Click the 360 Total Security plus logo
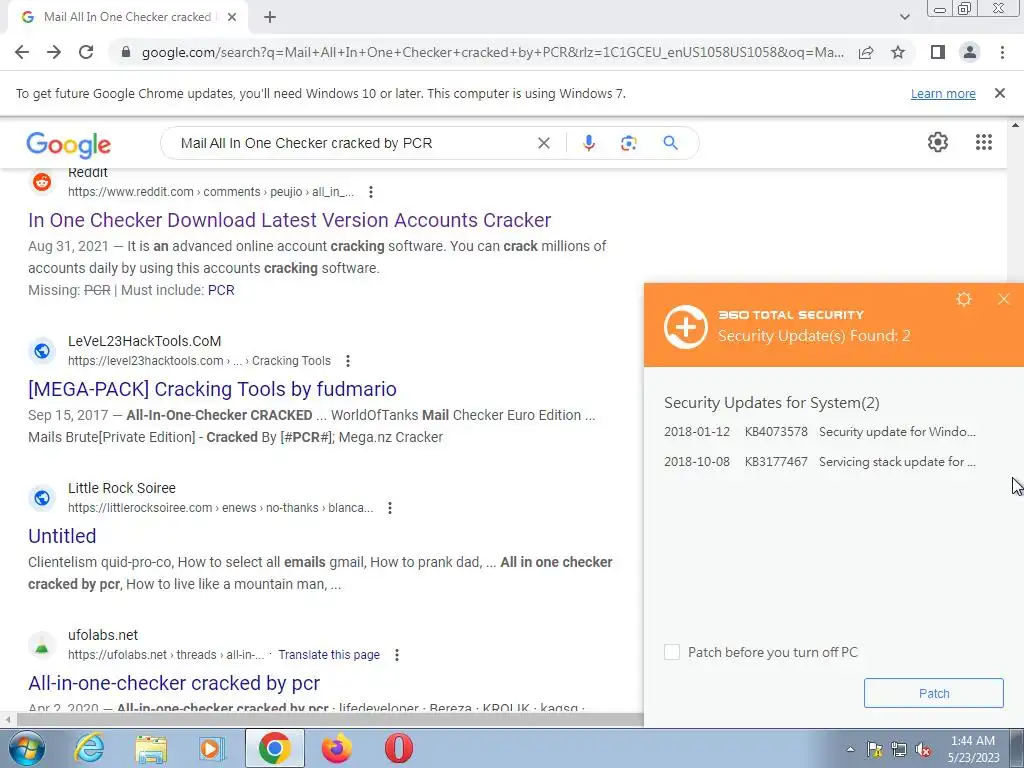The width and height of the screenshot is (1024, 768). (x=686, y=327)
